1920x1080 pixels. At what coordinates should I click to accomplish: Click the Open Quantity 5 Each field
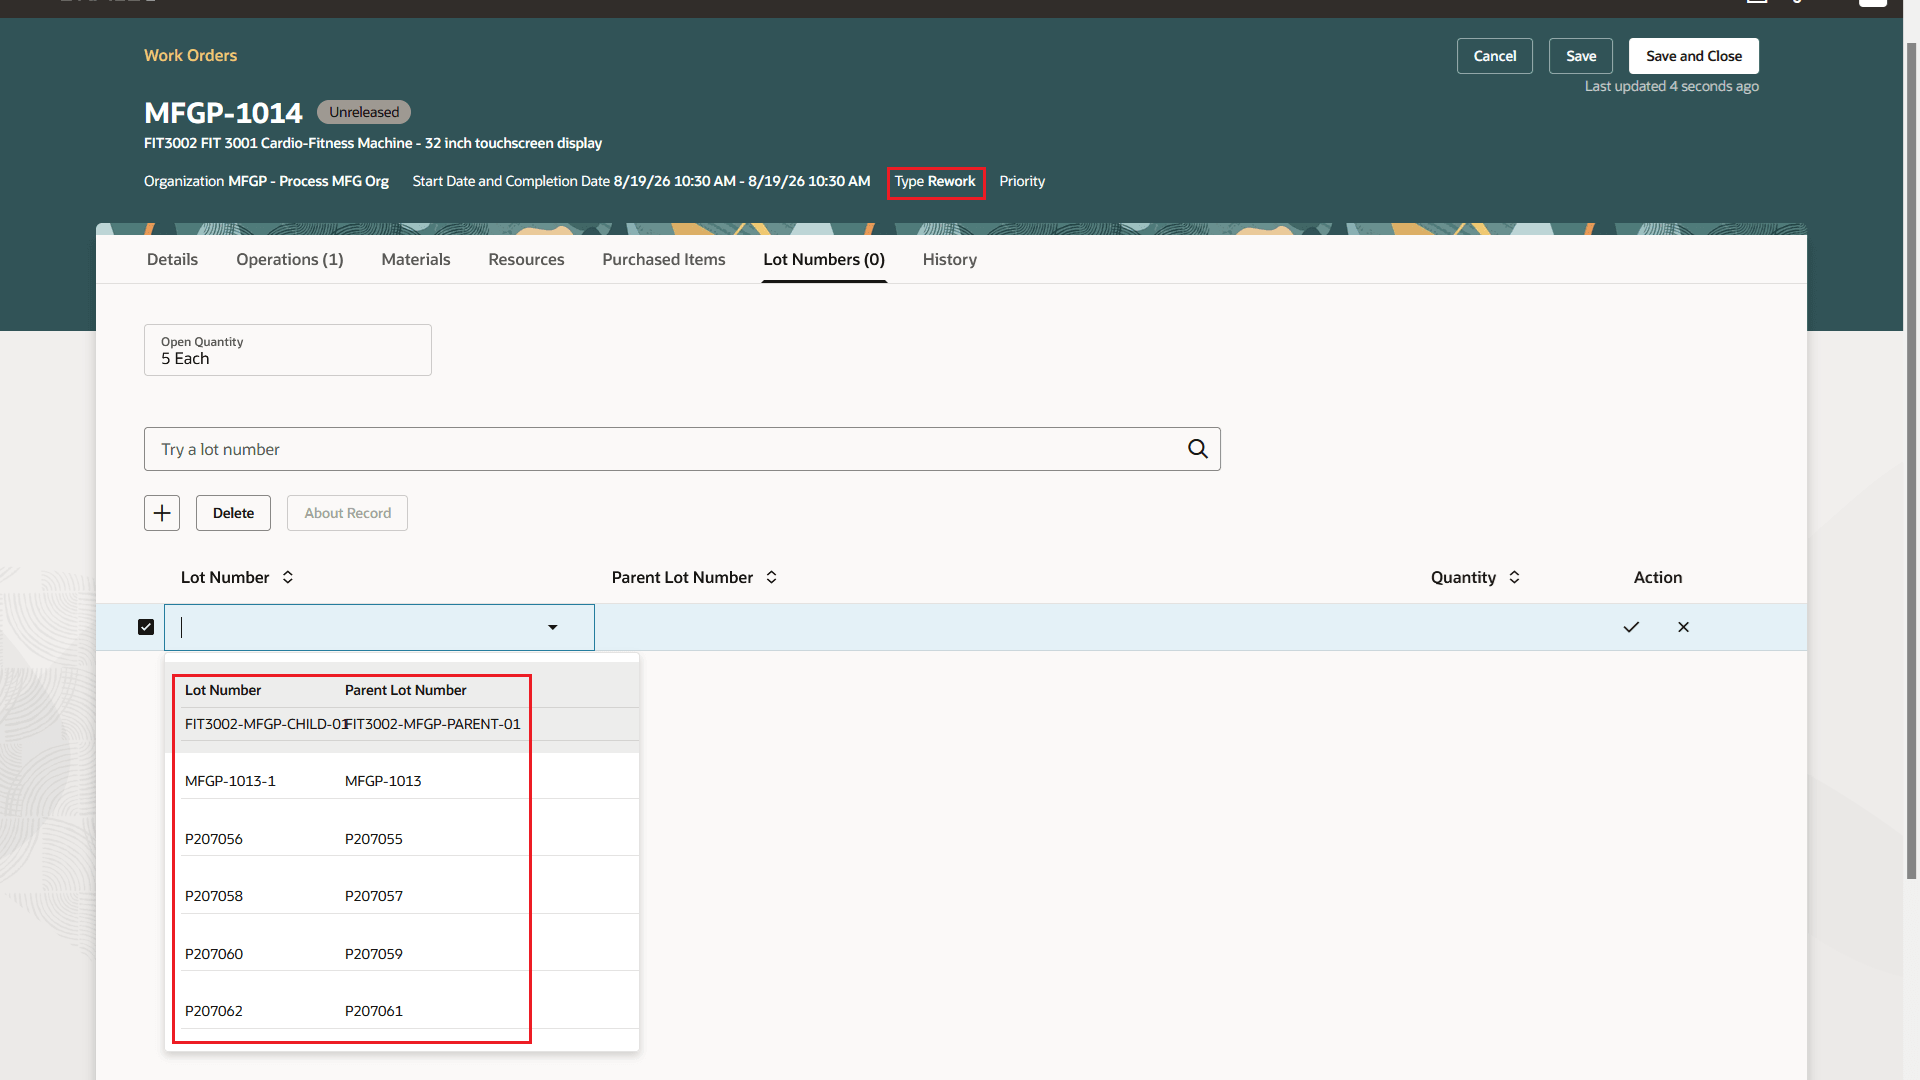click(288, 350)
